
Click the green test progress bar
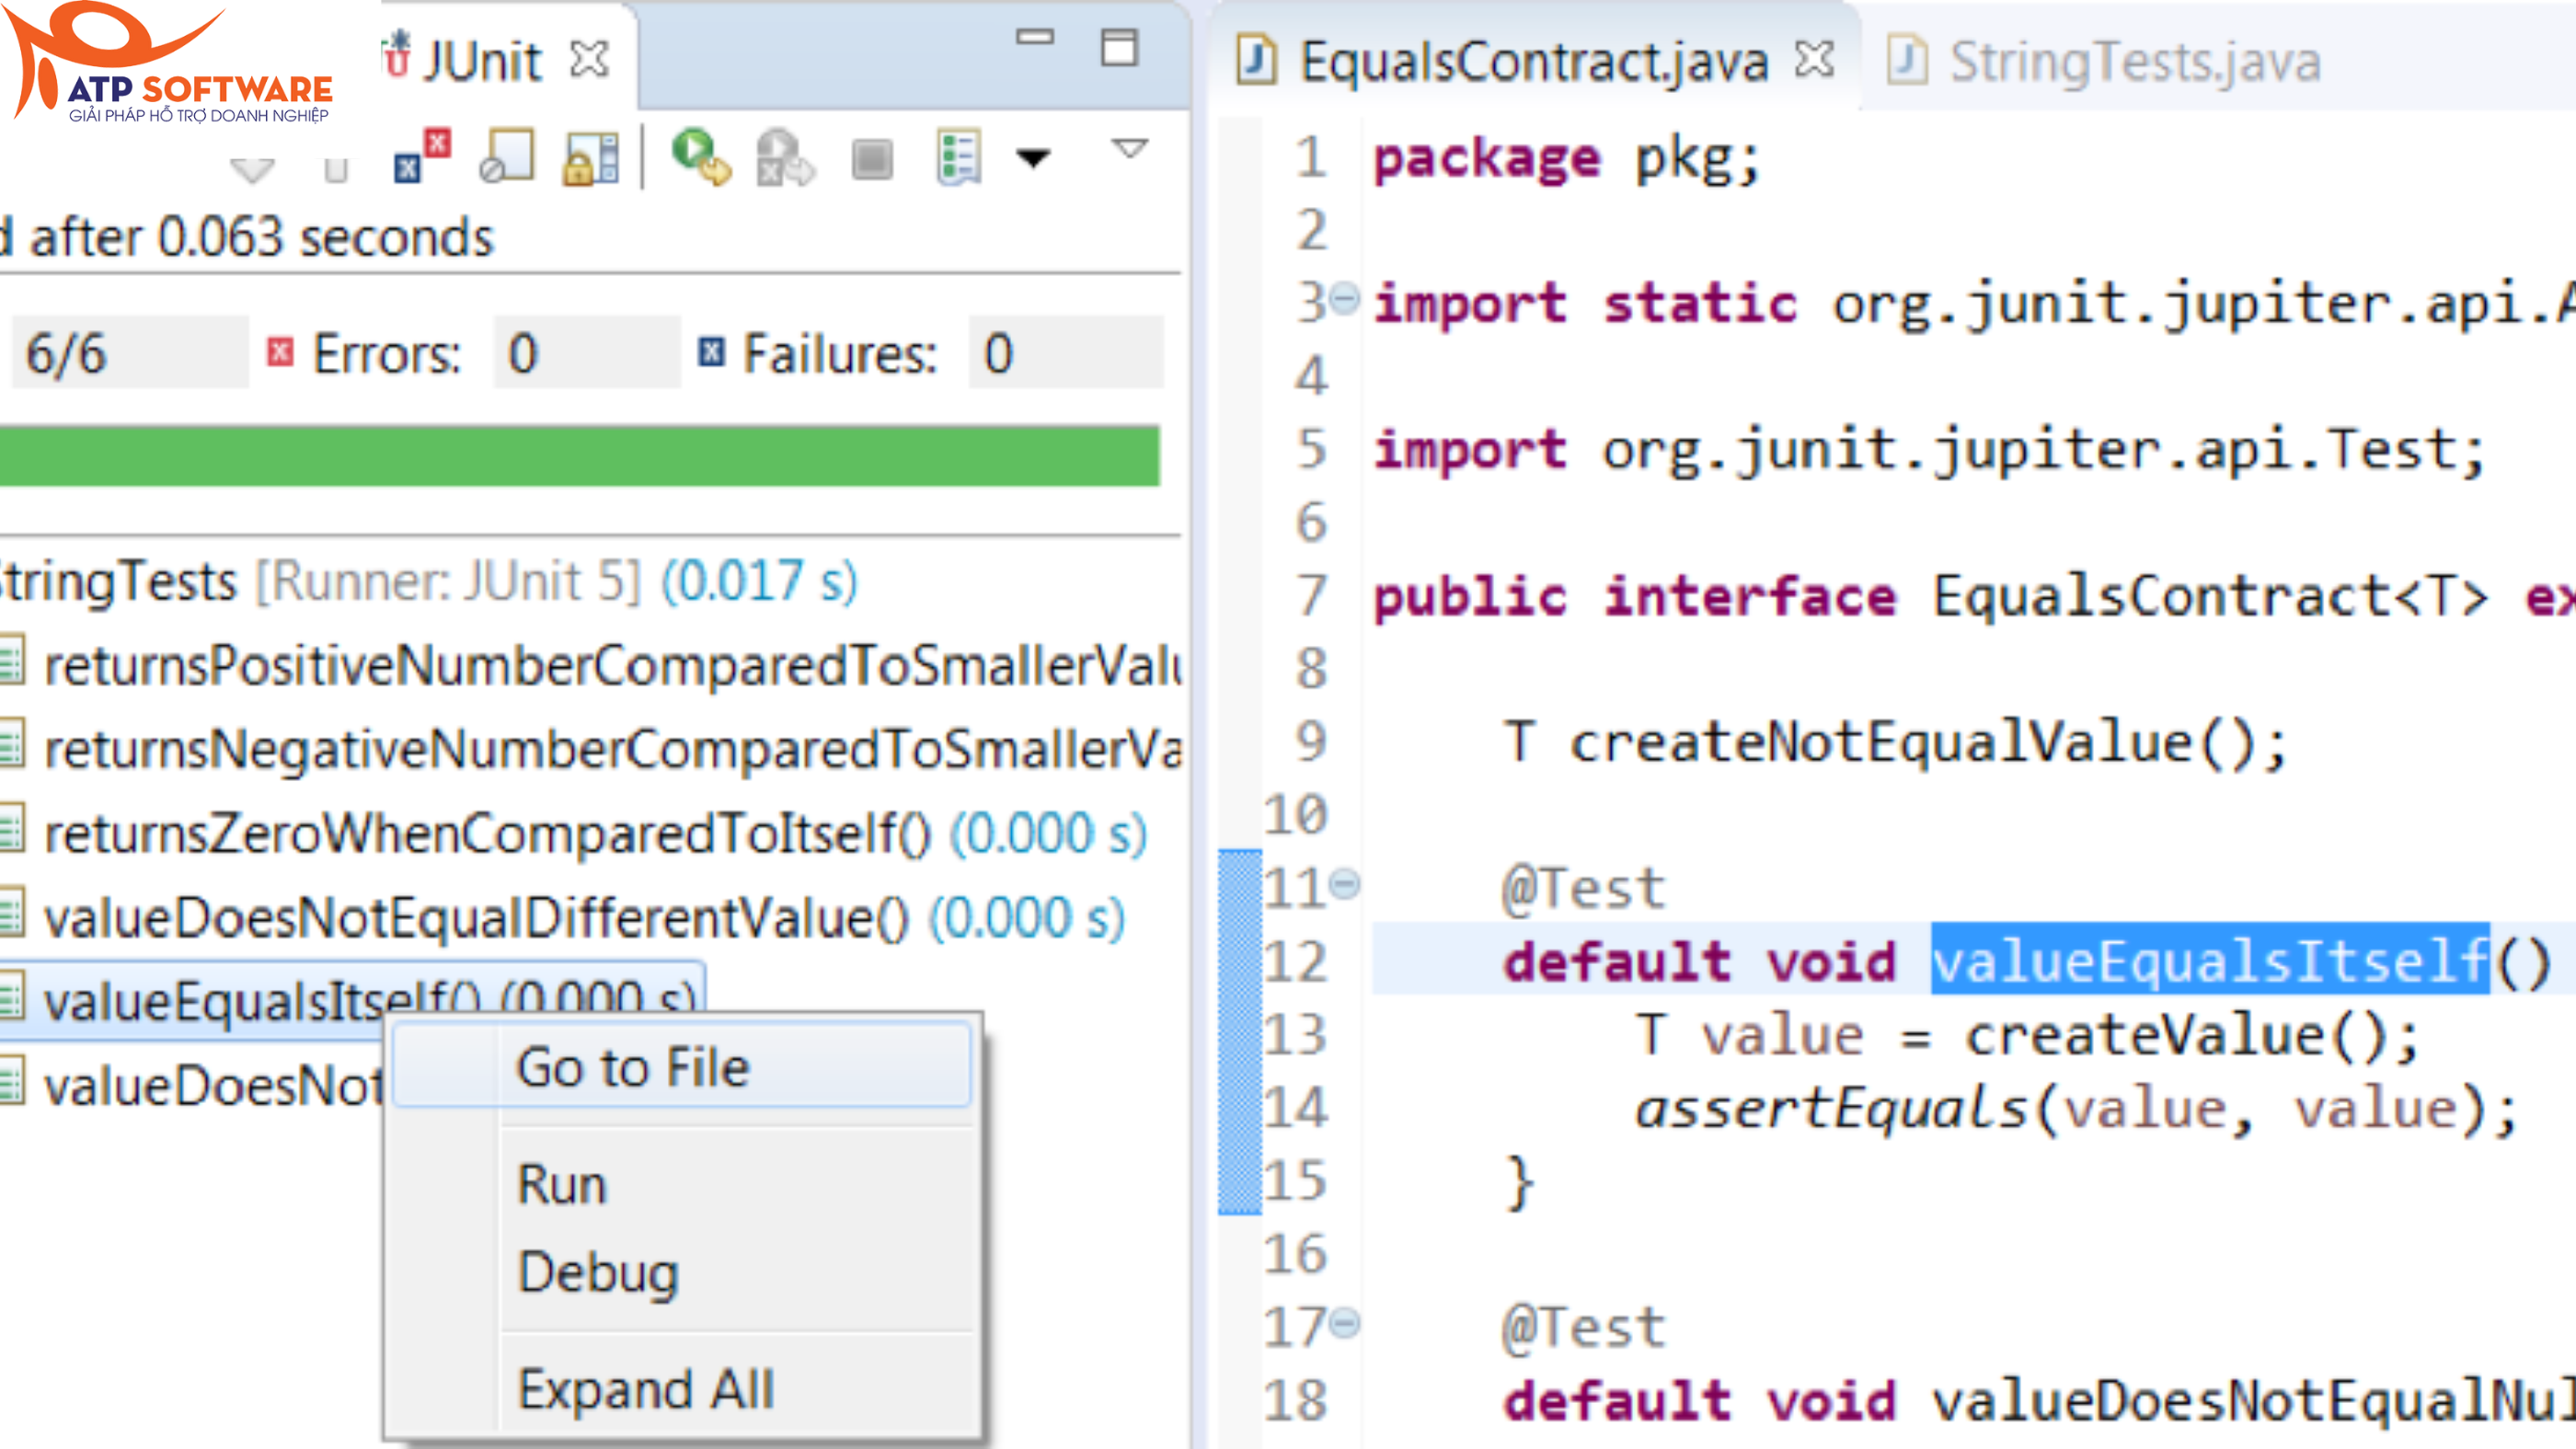tap(580, 456)
